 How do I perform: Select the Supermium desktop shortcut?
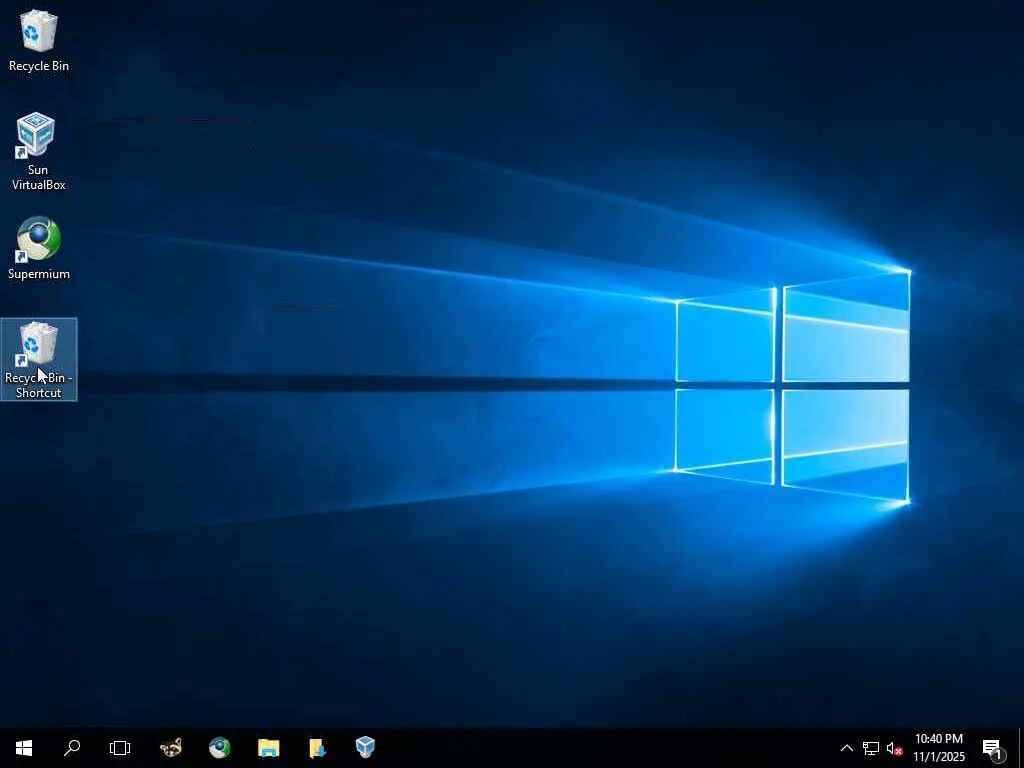point(39,249)
